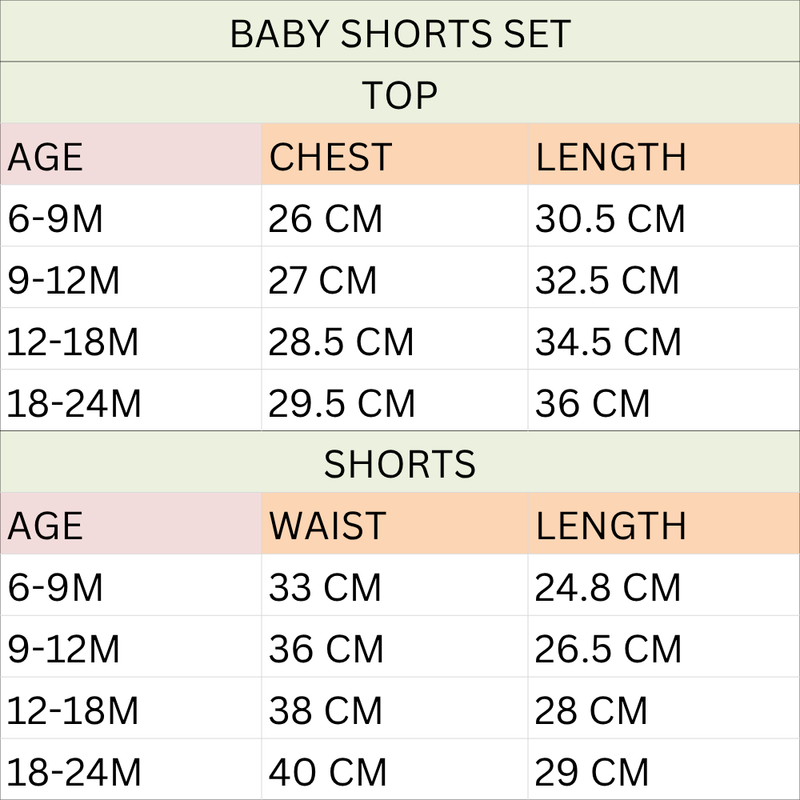Click the shorts LENGTH column header
The height and width of the screenshot is (800, 800).
(x=664, y=523)
